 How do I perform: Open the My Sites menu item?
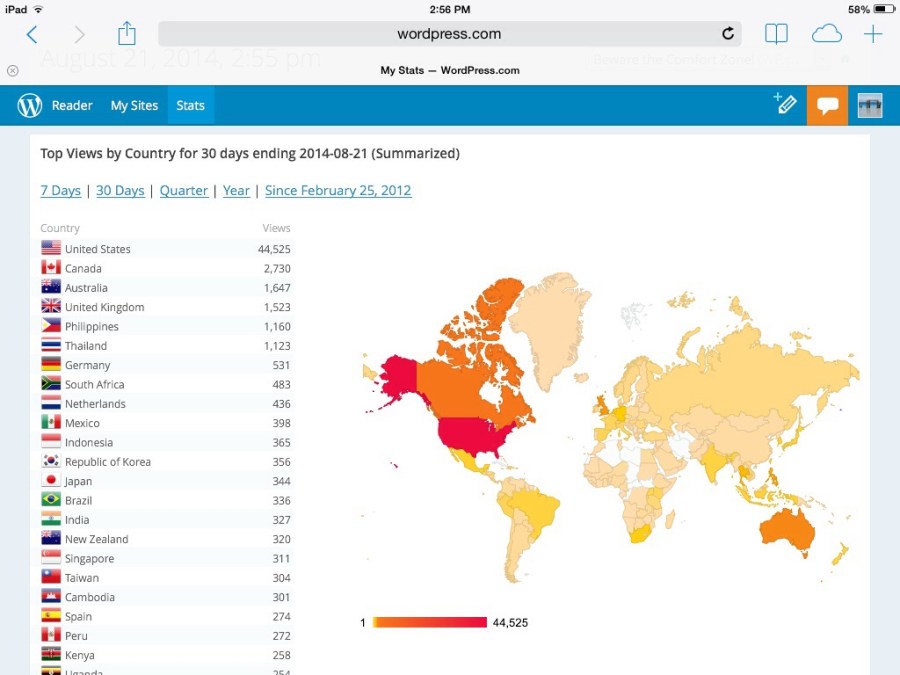pos(134,105)
